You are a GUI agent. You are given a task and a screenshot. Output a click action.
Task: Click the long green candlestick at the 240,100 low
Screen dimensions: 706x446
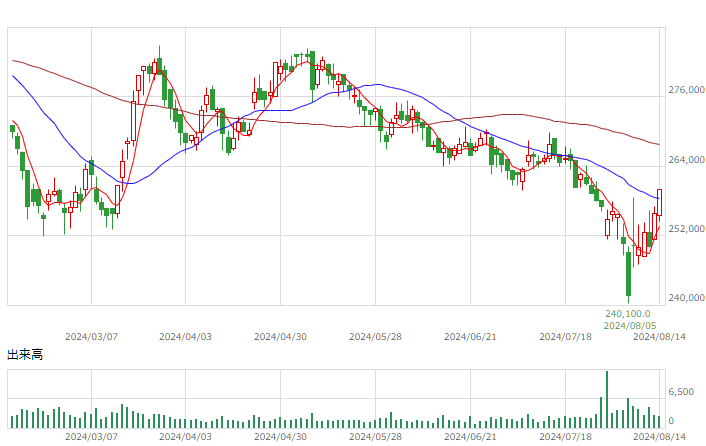(x=629, y=274)
